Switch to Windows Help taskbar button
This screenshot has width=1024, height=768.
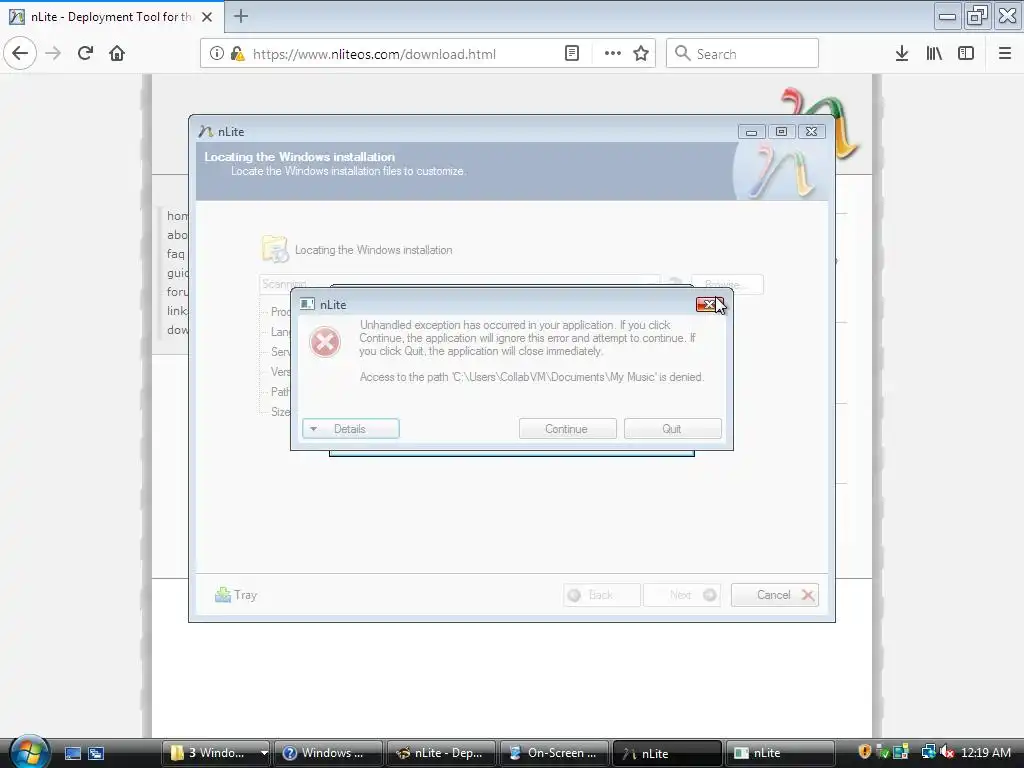[328, 753]
